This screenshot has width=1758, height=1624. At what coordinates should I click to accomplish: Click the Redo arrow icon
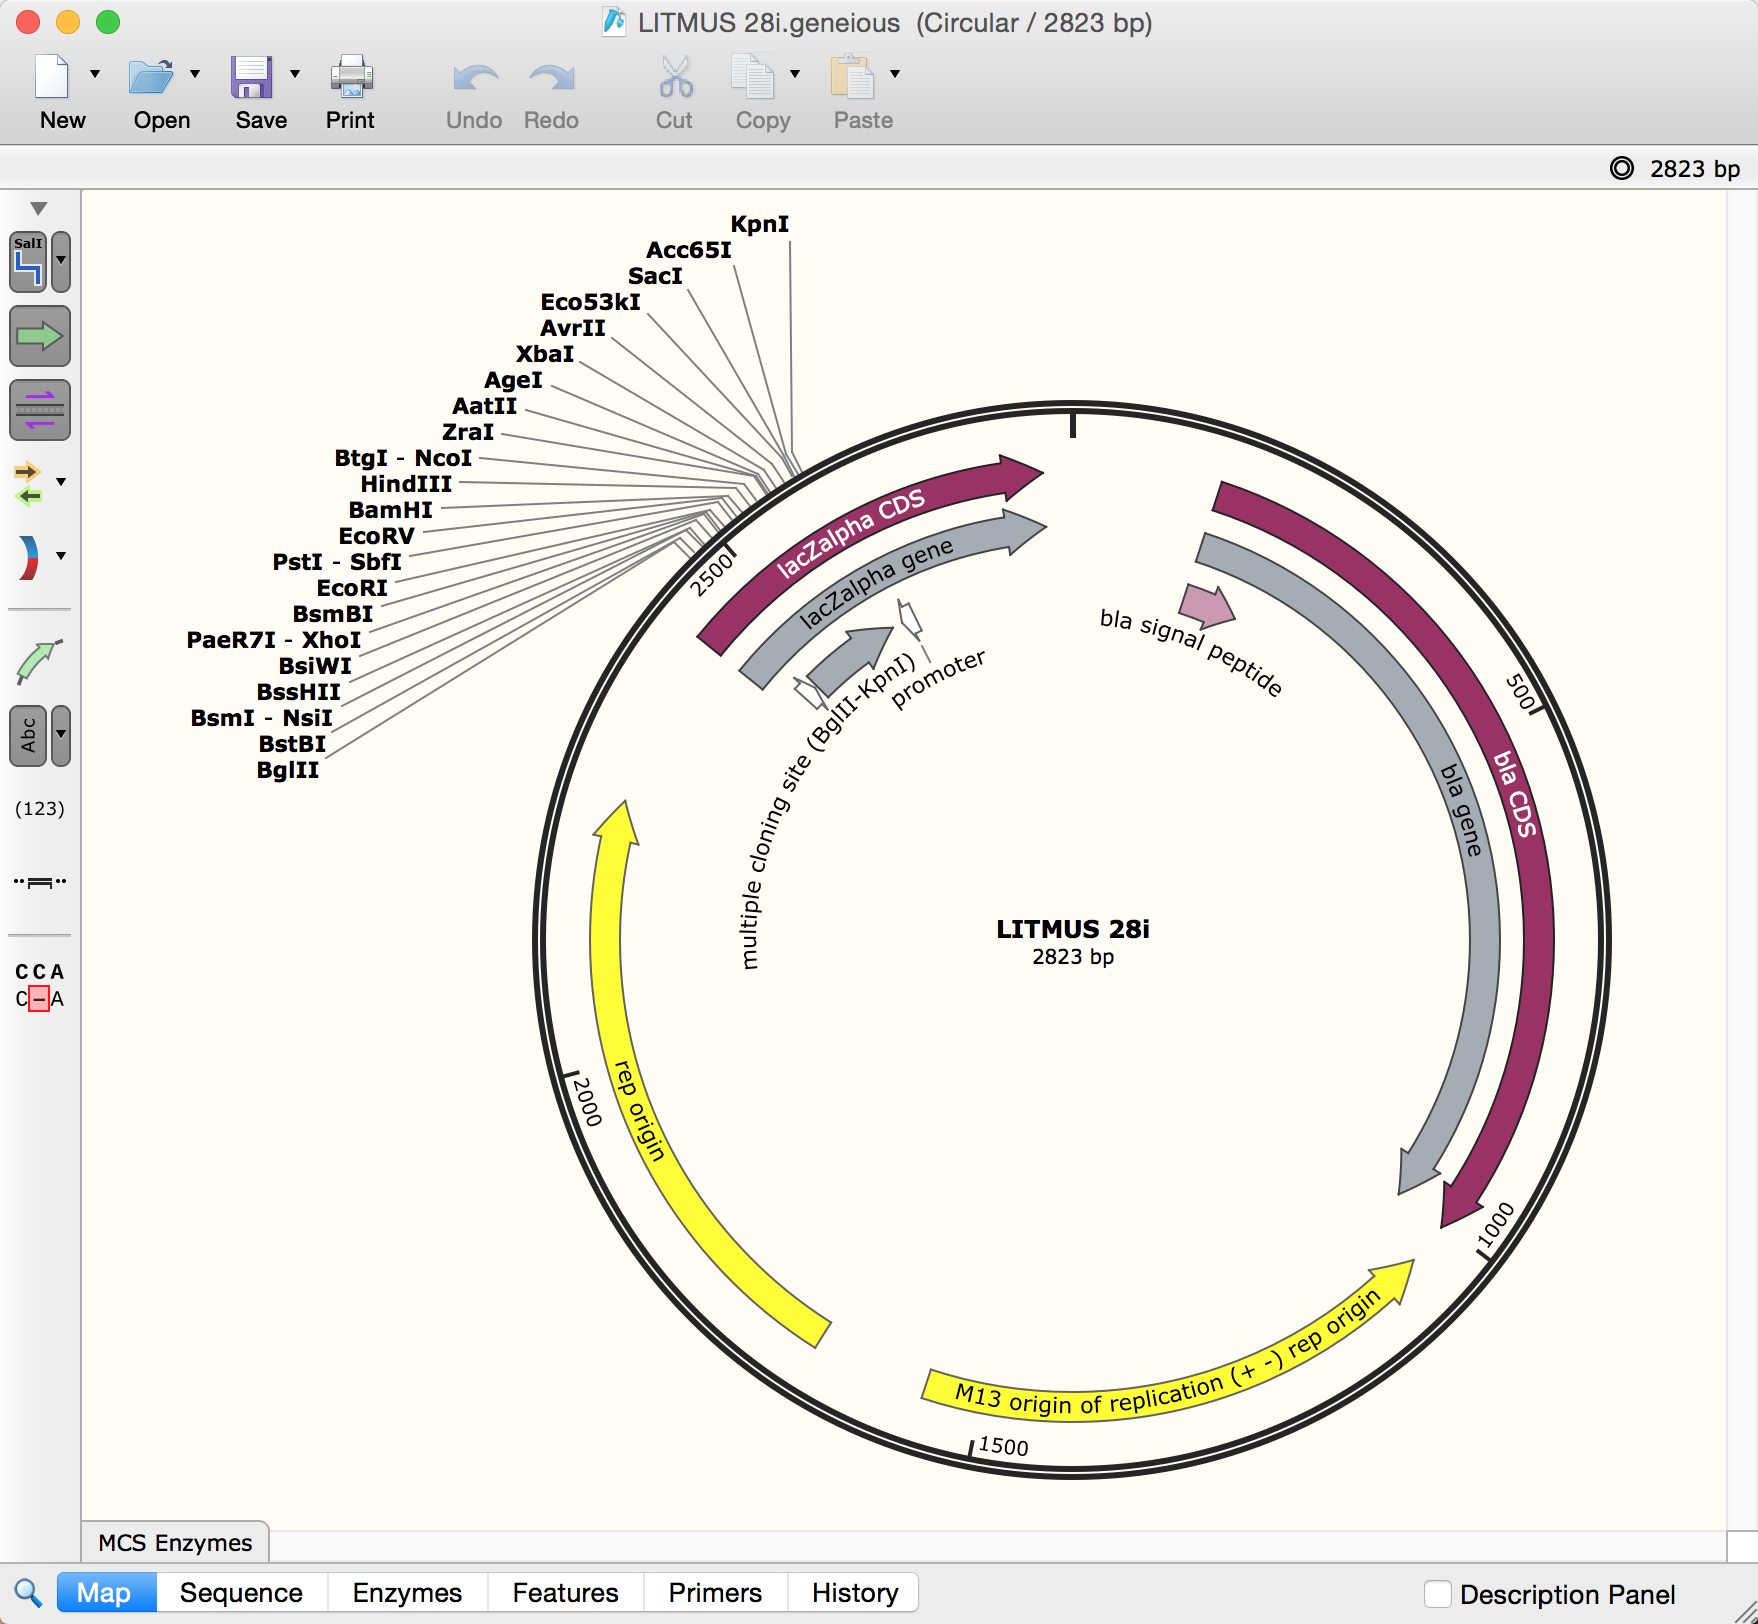tap(552, 78)
